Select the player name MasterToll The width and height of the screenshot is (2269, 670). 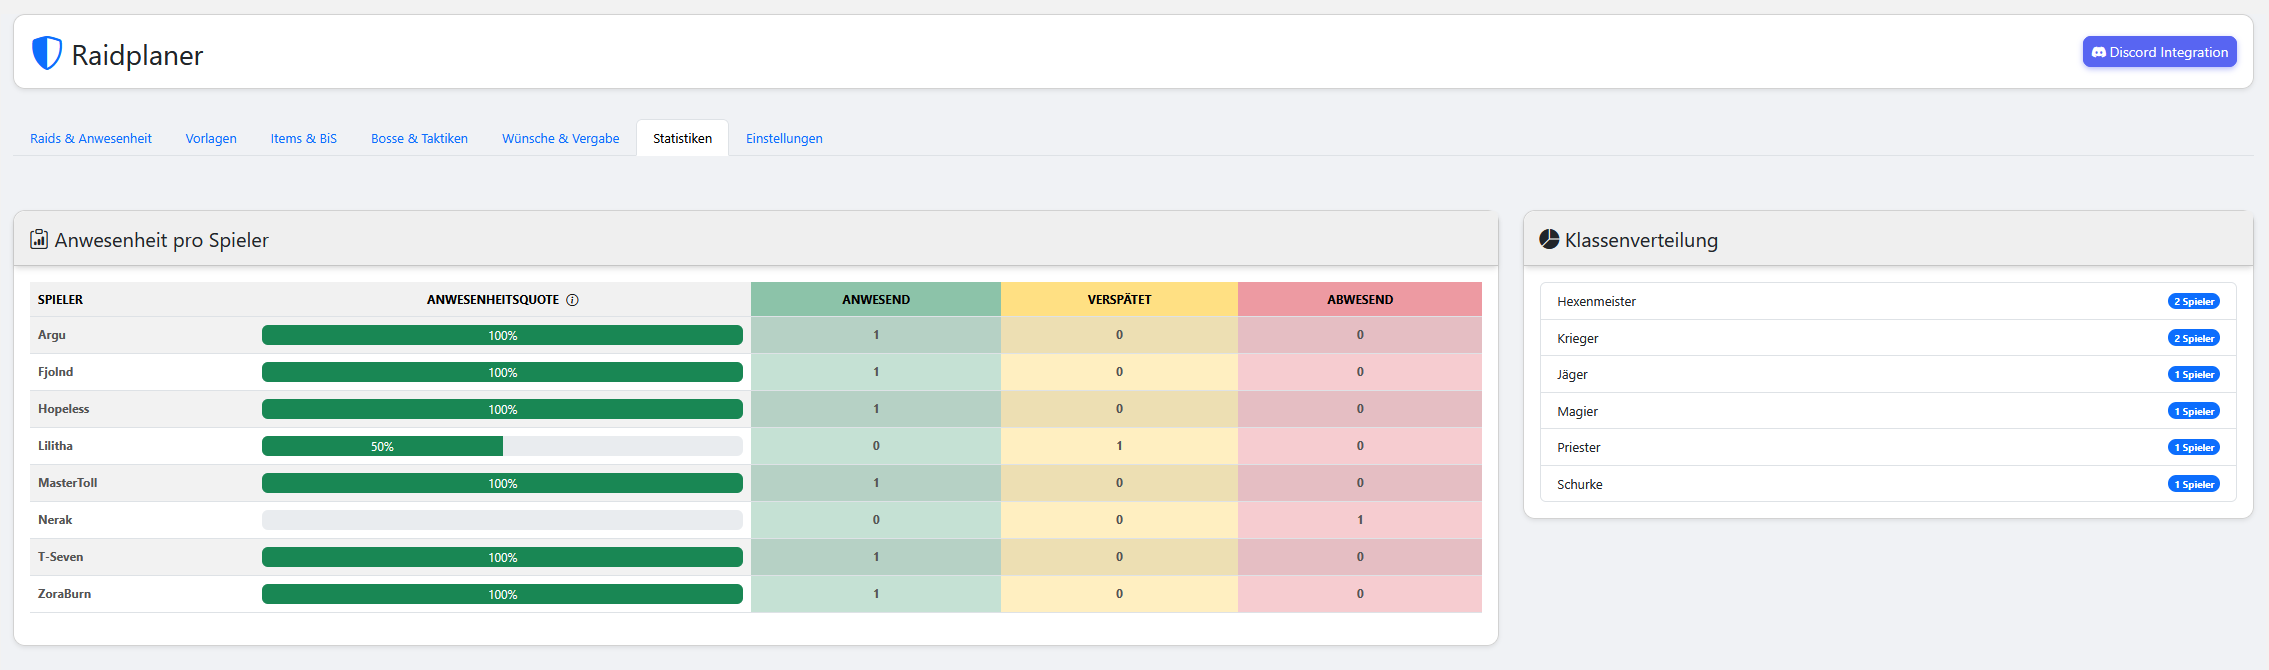point(68,483)
